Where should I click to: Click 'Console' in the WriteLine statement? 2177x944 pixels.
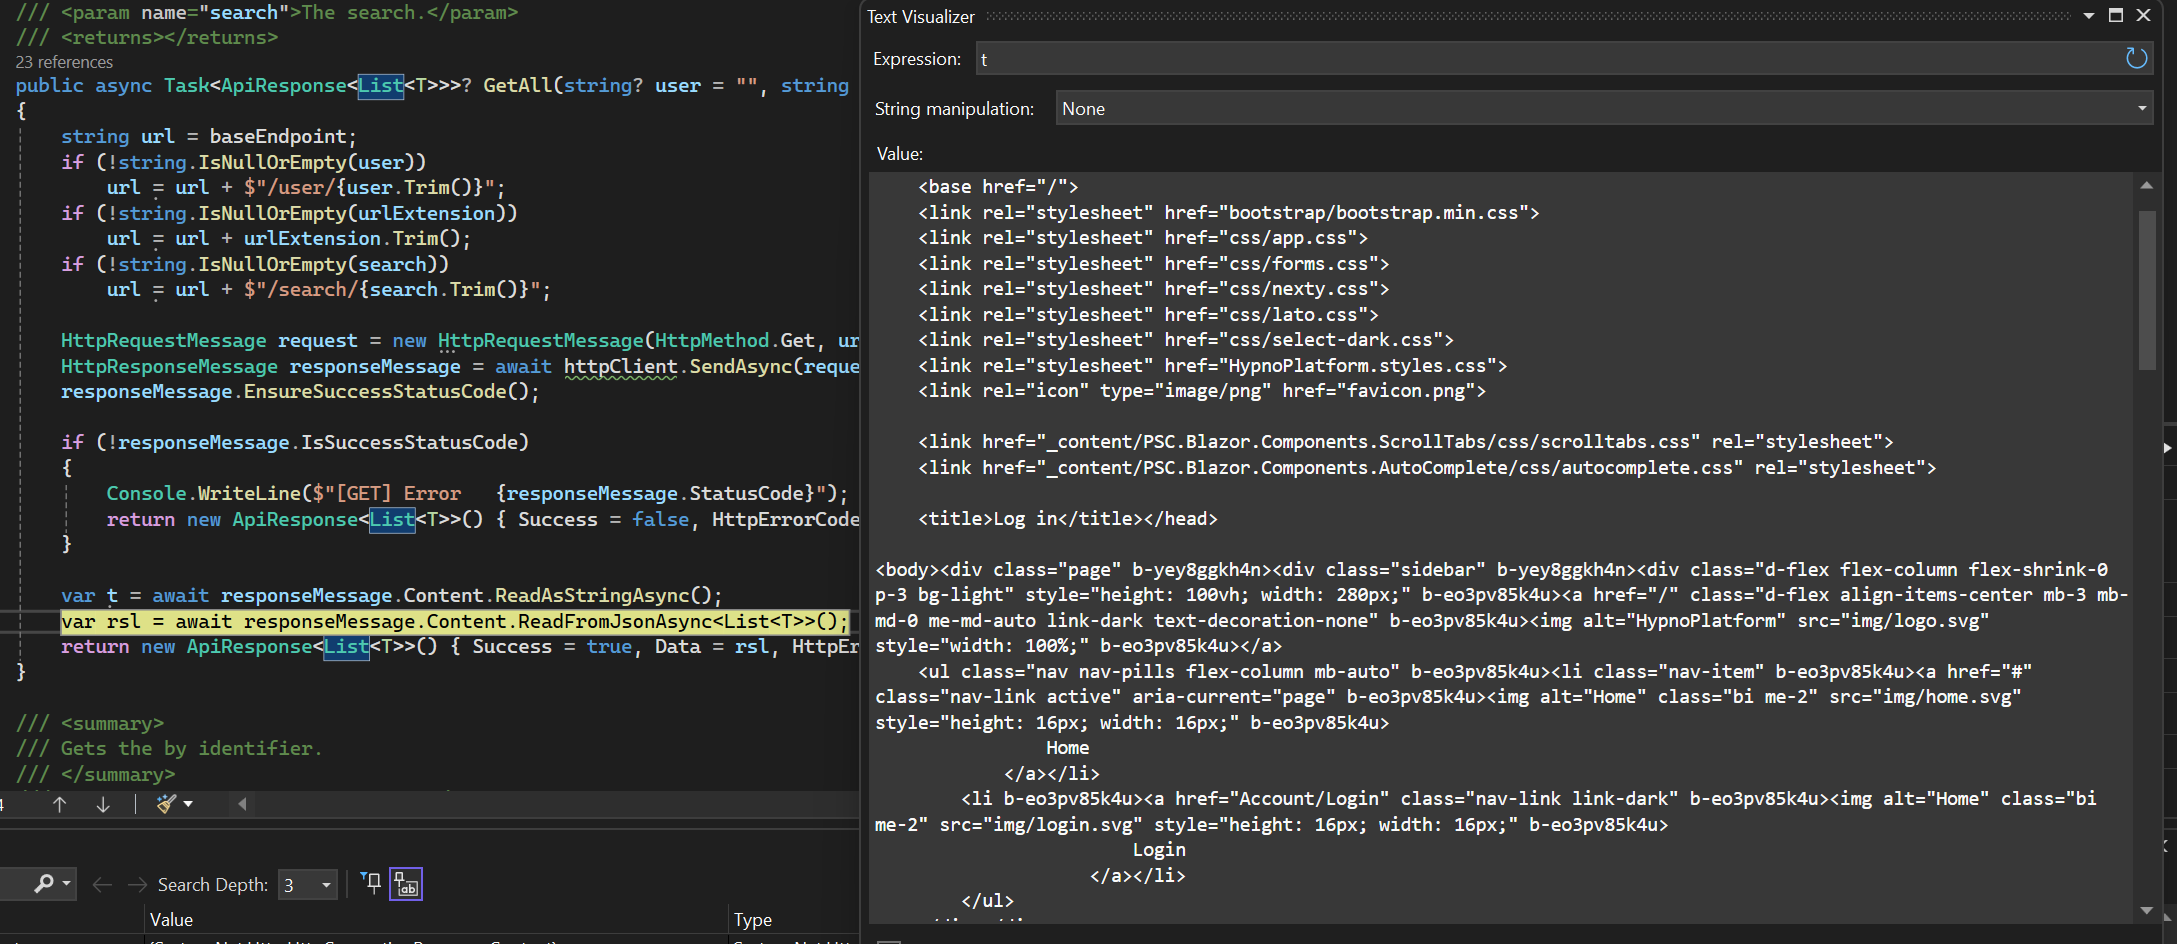click(x=147, y=494)
